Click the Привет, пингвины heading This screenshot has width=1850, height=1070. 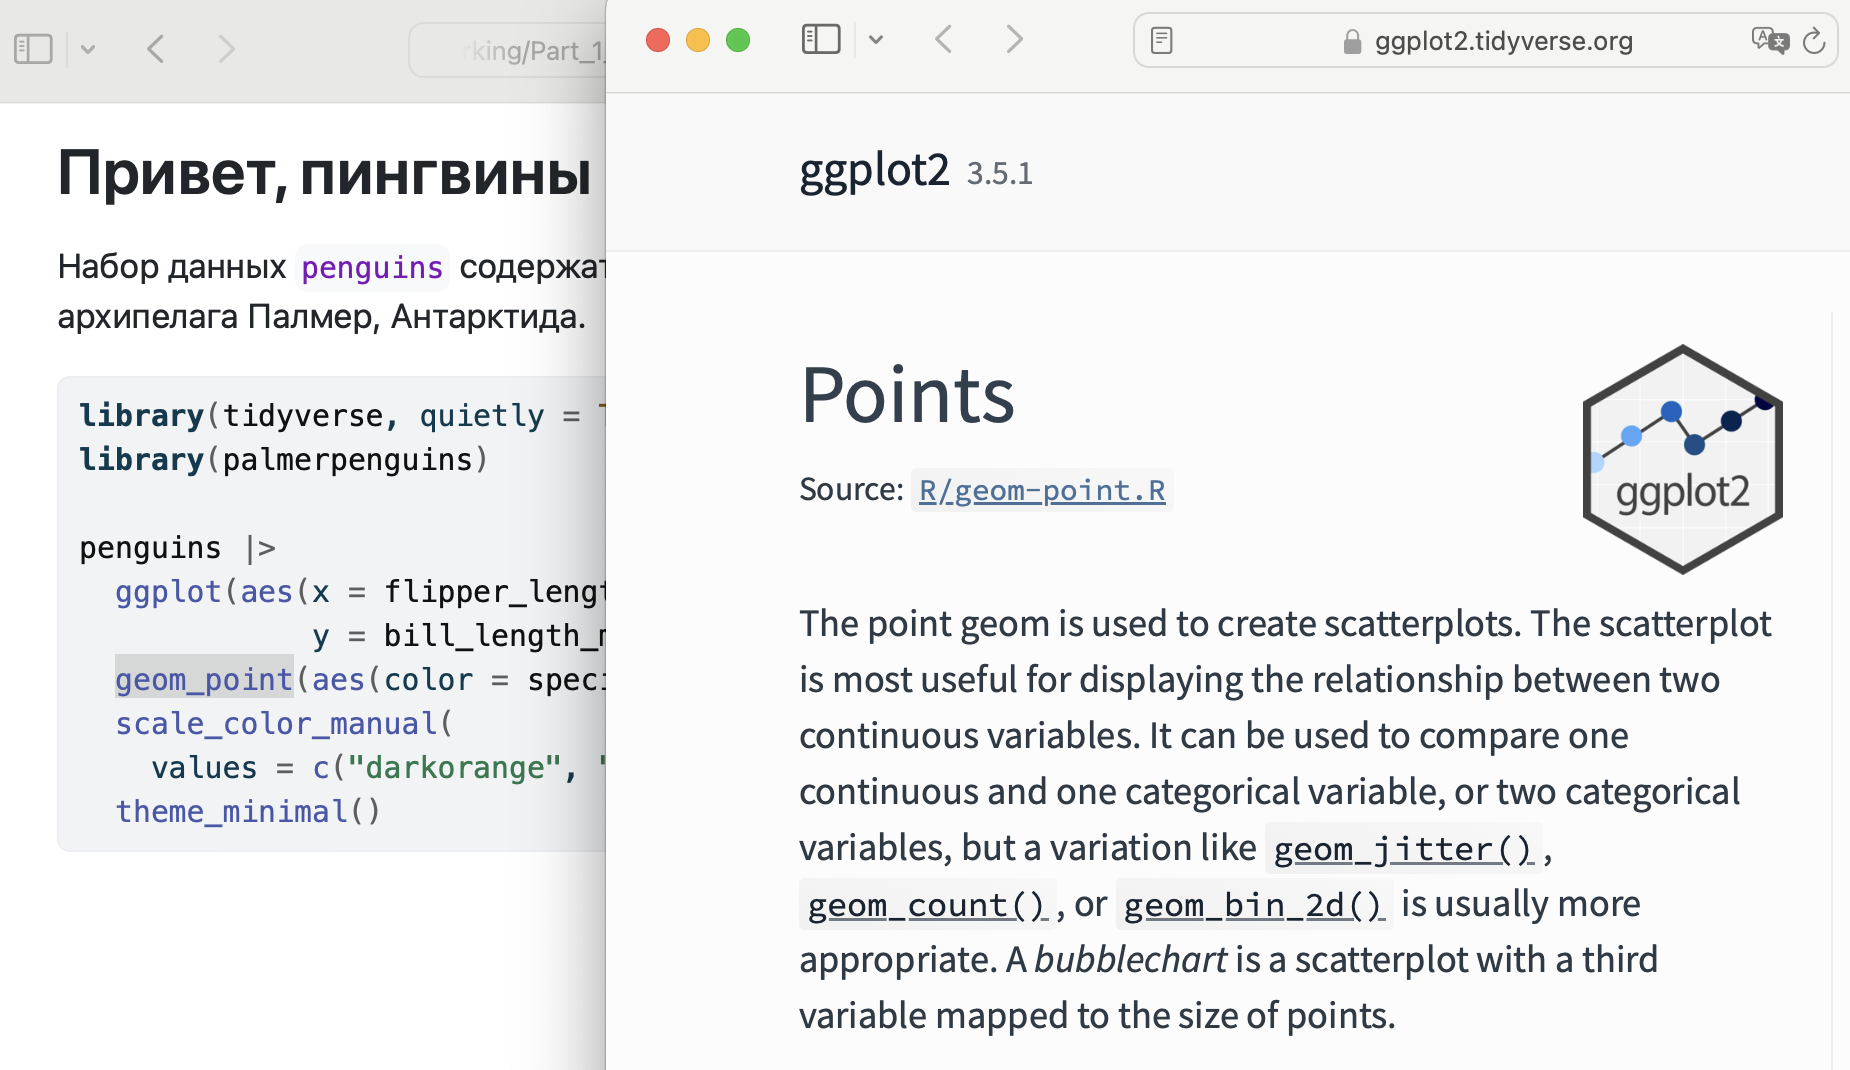pyautogui.click(x=325, y=172)
